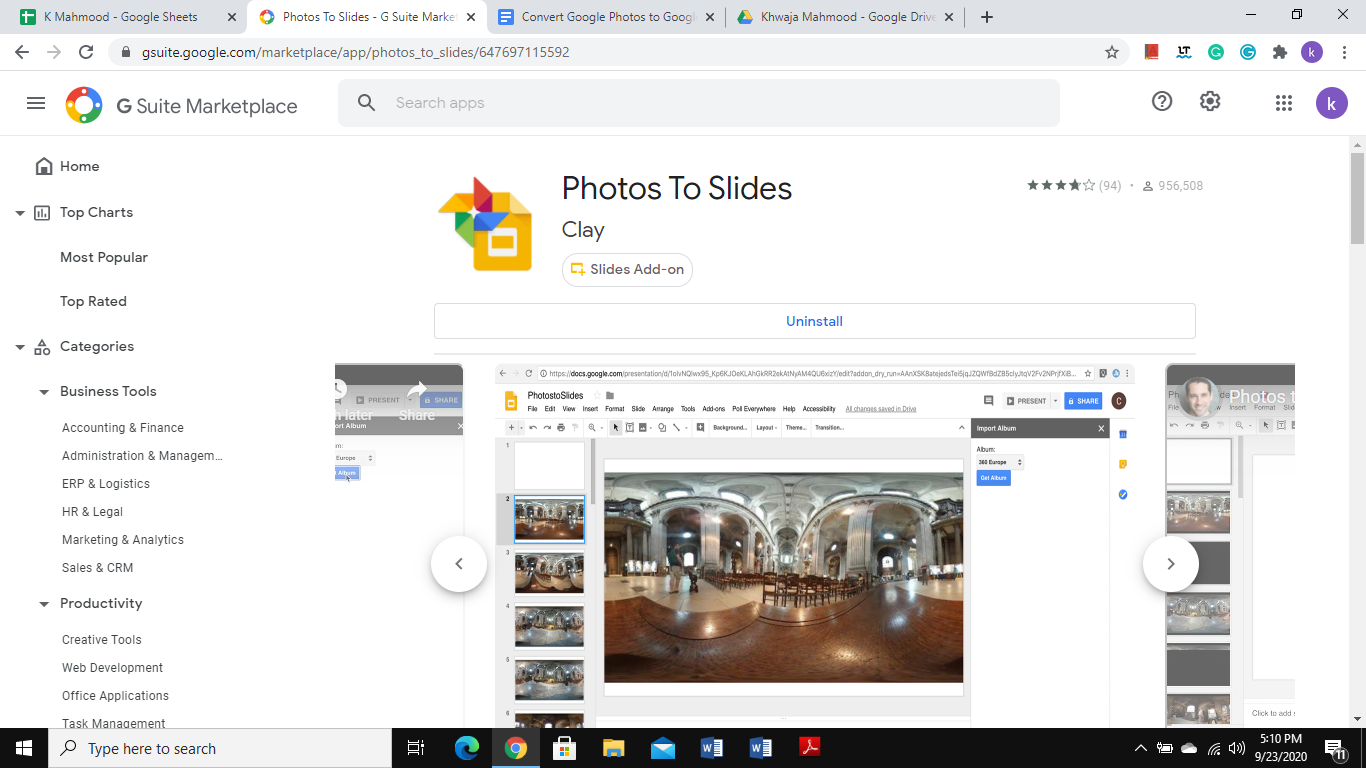Collapse the Categories section
The width and height of the screenshot is (1366, 768).
tap(20, 347)
